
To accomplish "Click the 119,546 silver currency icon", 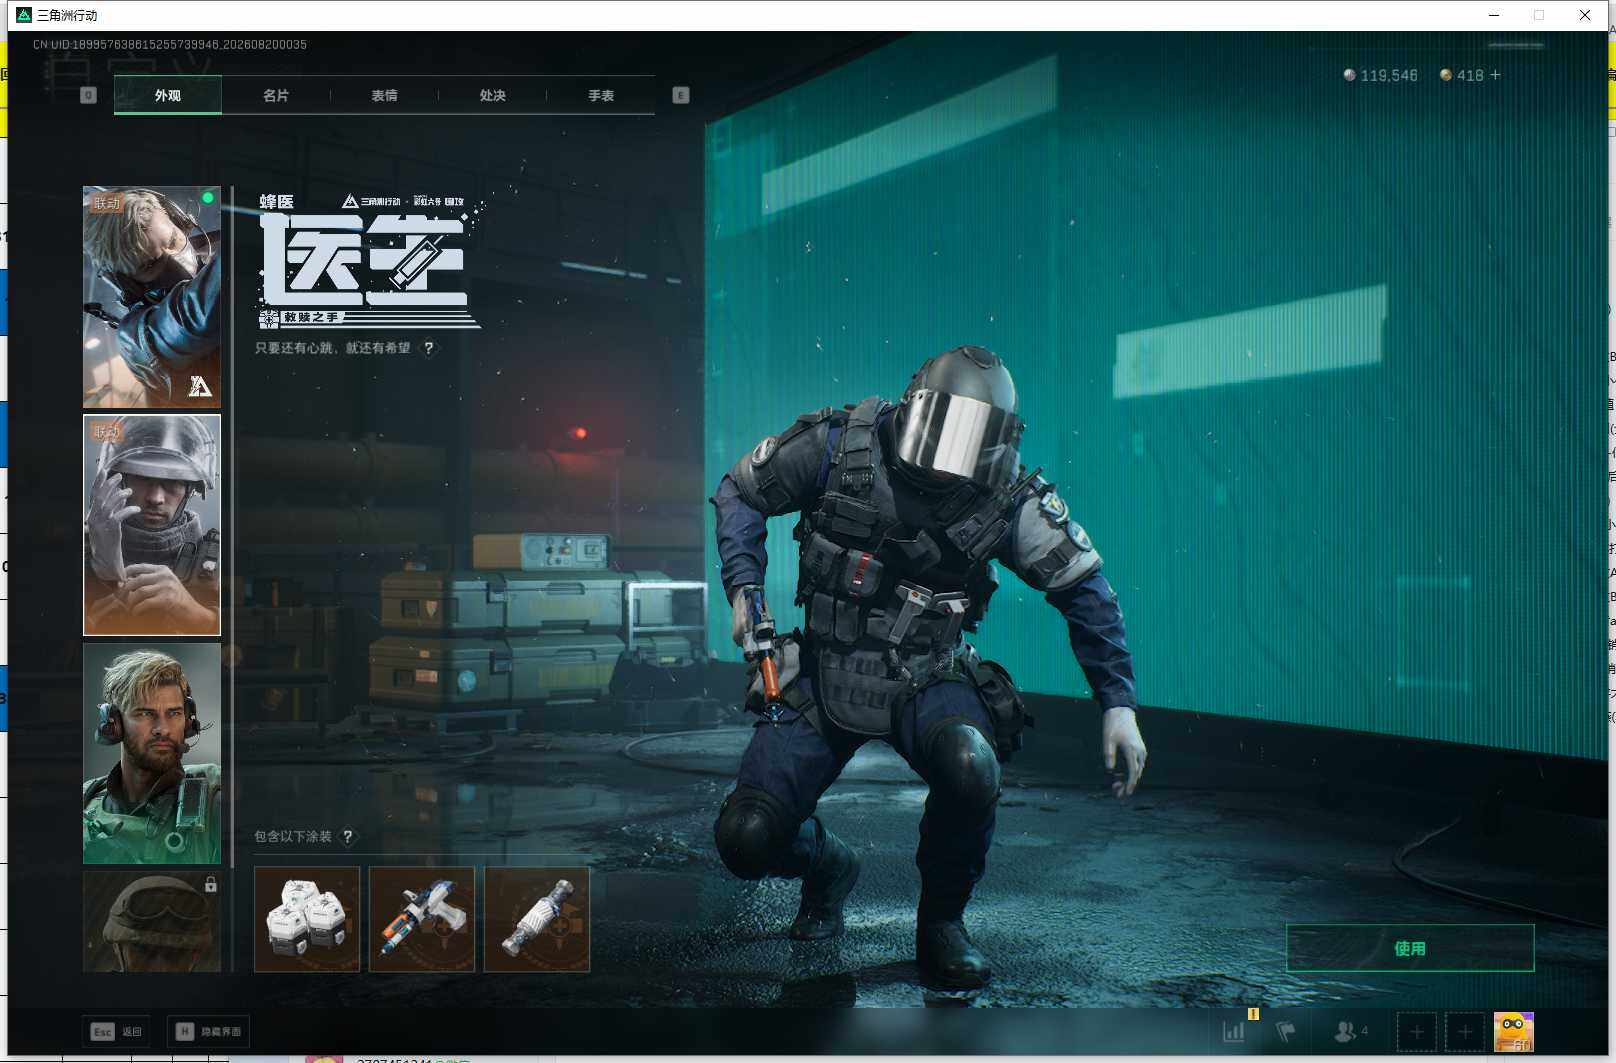I will (1349, 75).
